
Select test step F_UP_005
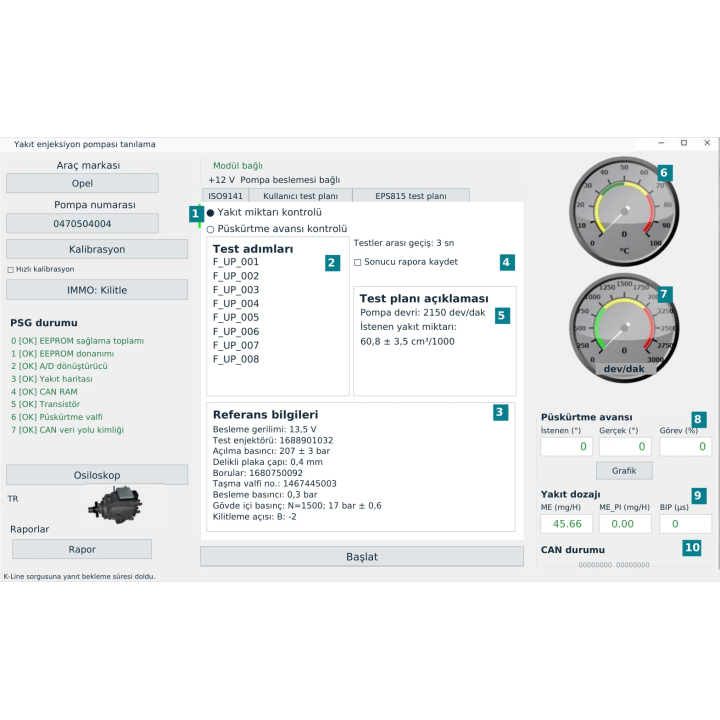click(x=236, y=317)
